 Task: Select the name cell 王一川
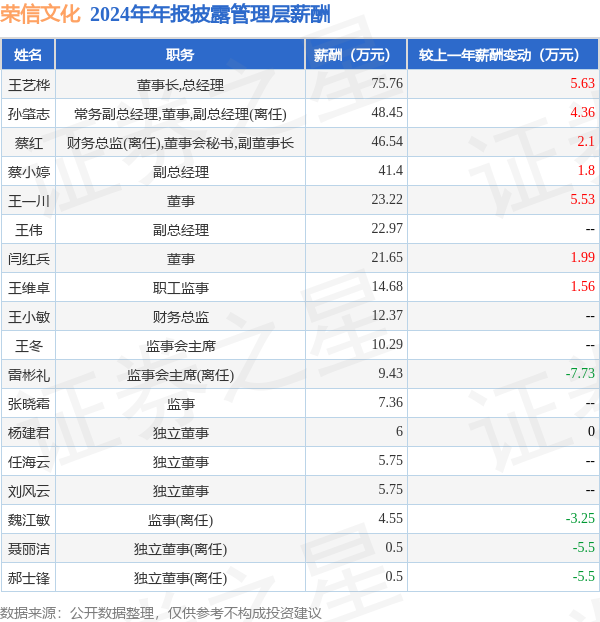click(29, 201)
